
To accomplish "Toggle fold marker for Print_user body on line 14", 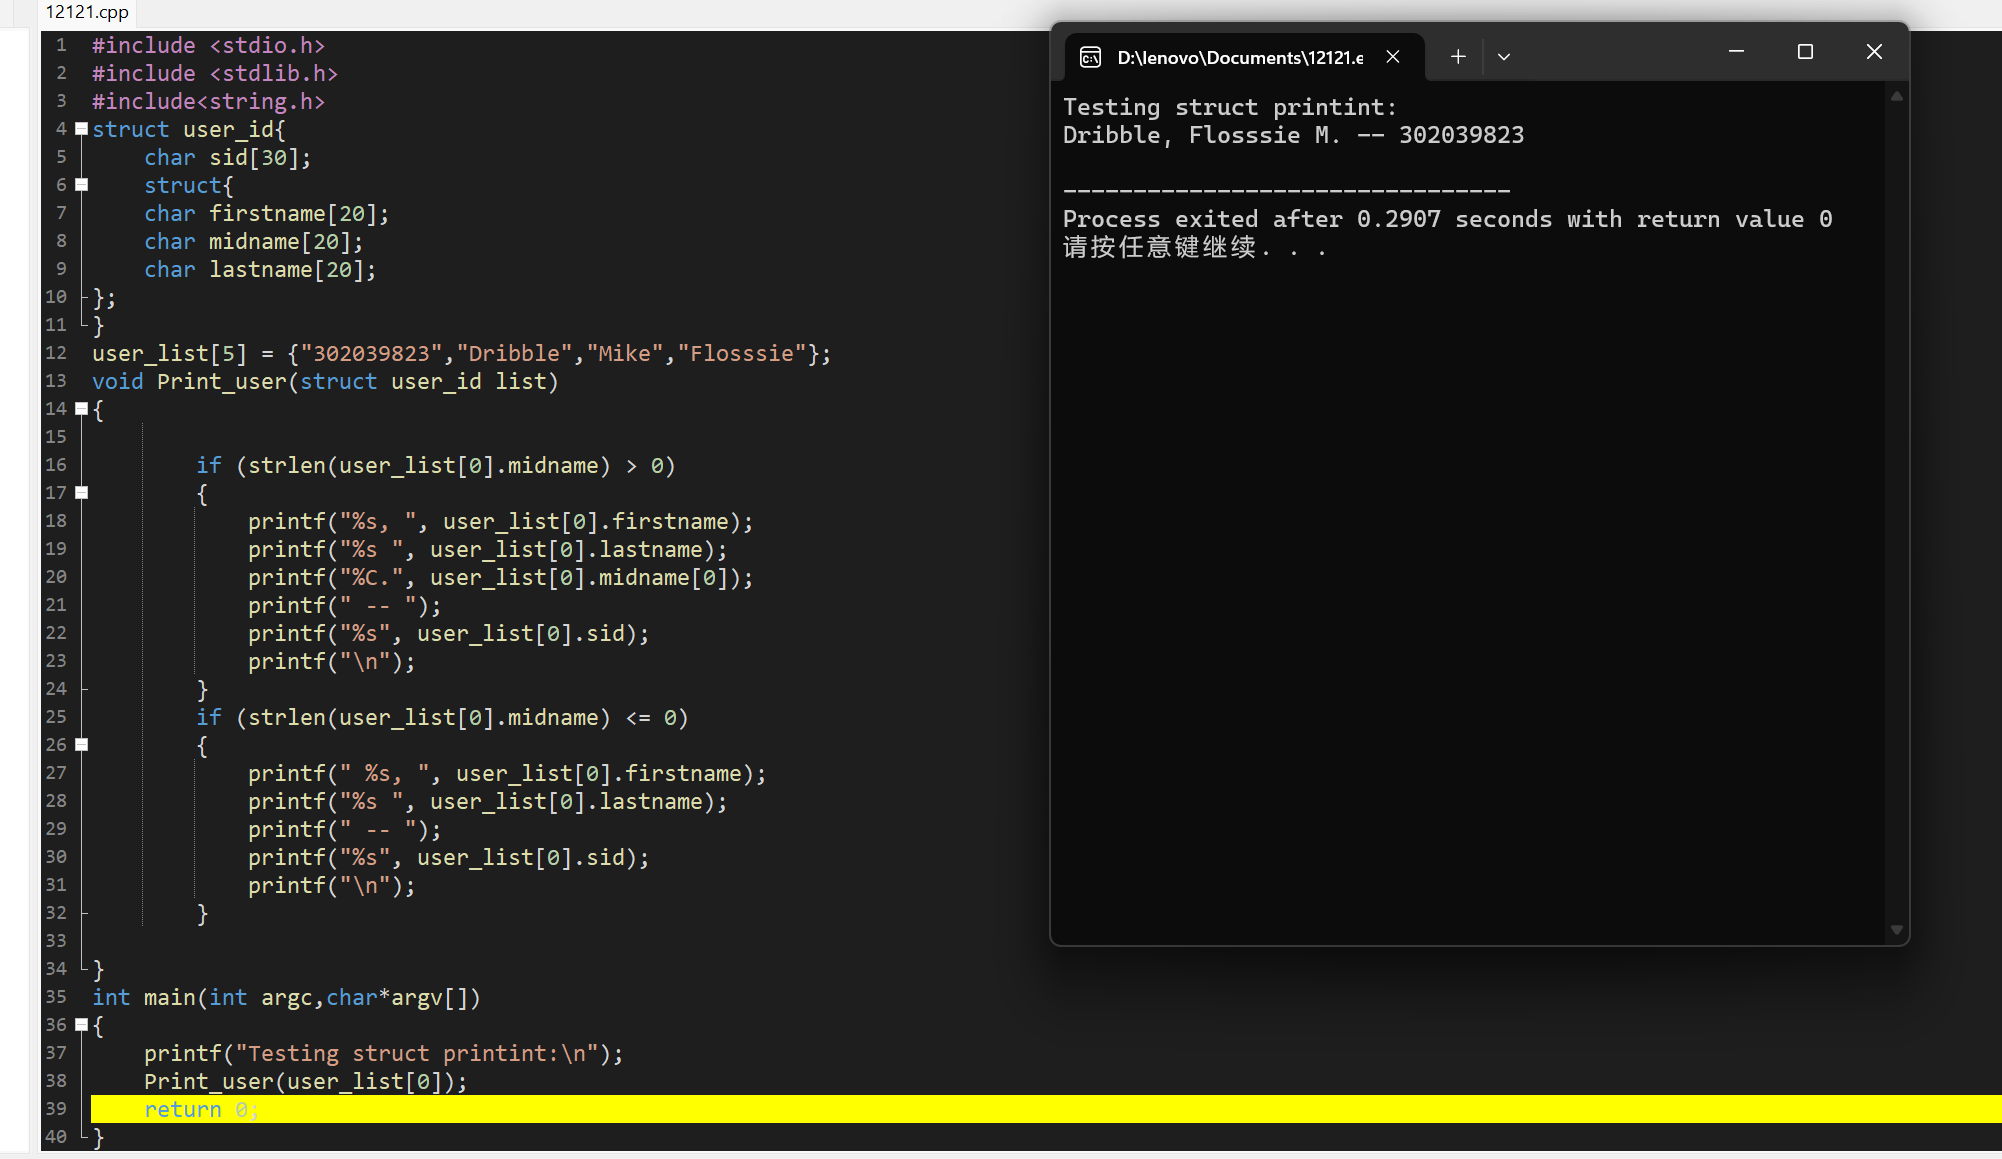I will 82,409.
